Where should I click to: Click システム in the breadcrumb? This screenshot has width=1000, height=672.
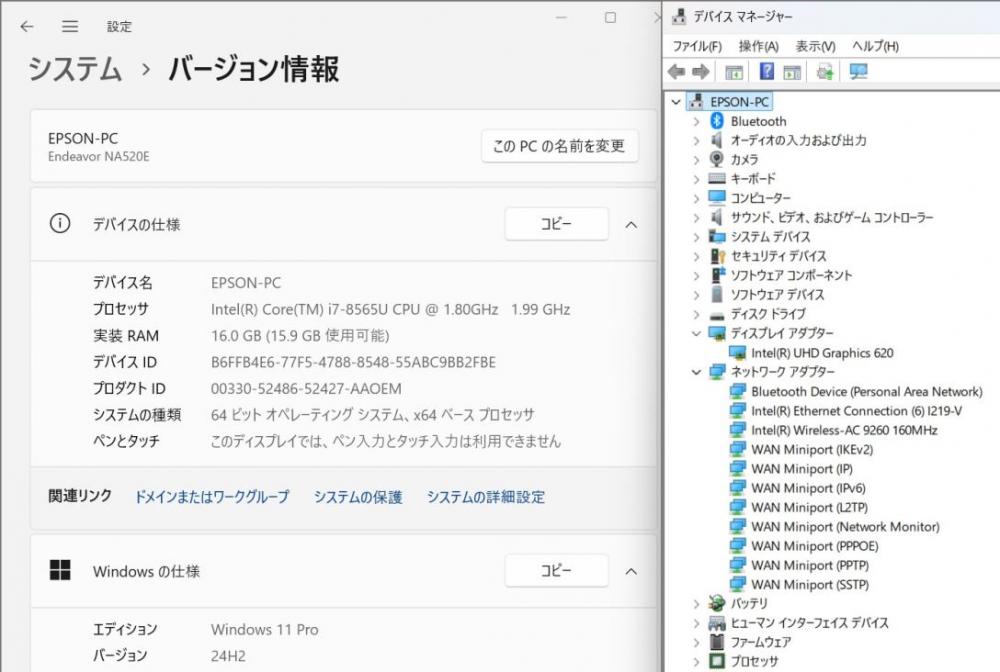[75, 69]
